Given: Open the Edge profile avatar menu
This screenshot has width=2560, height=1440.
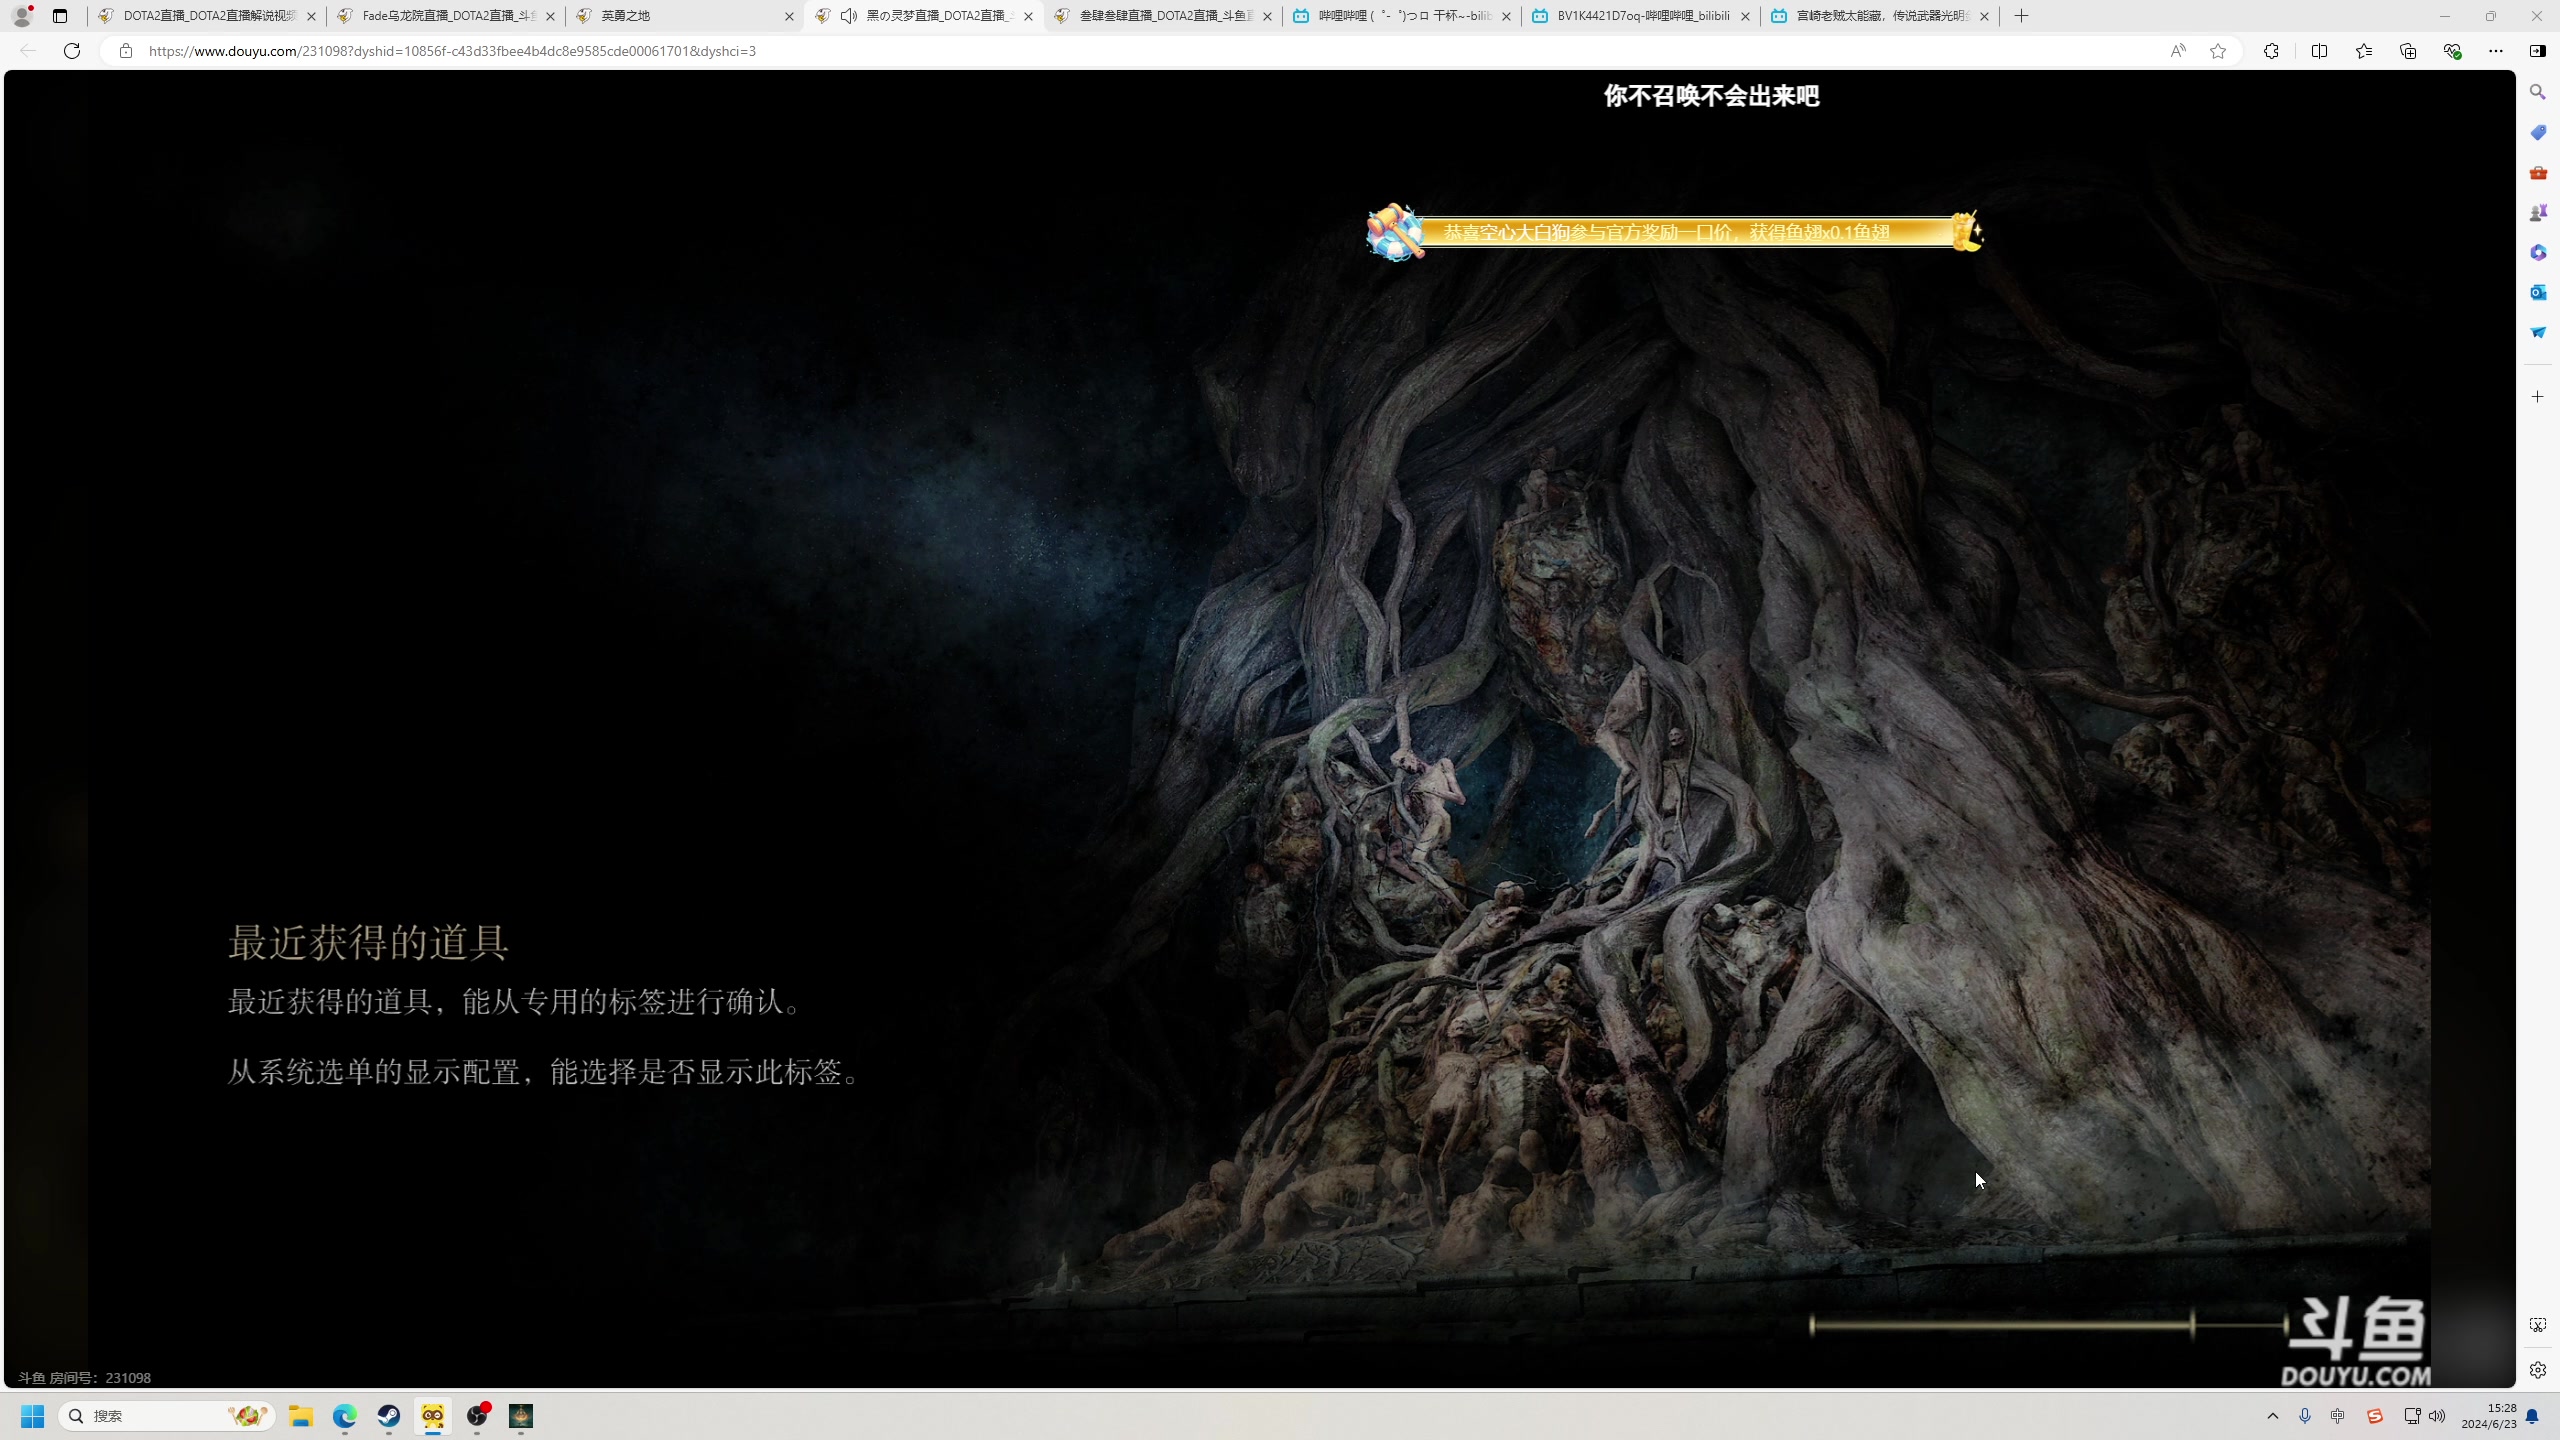Looking at the screenshot, I should tap(22, 16).
